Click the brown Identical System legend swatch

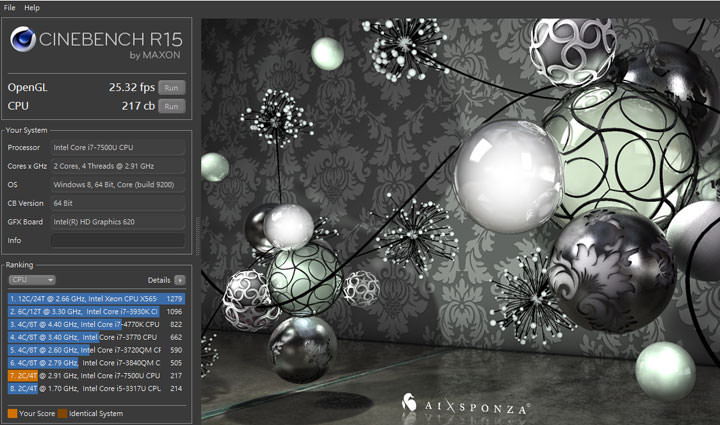62,411
